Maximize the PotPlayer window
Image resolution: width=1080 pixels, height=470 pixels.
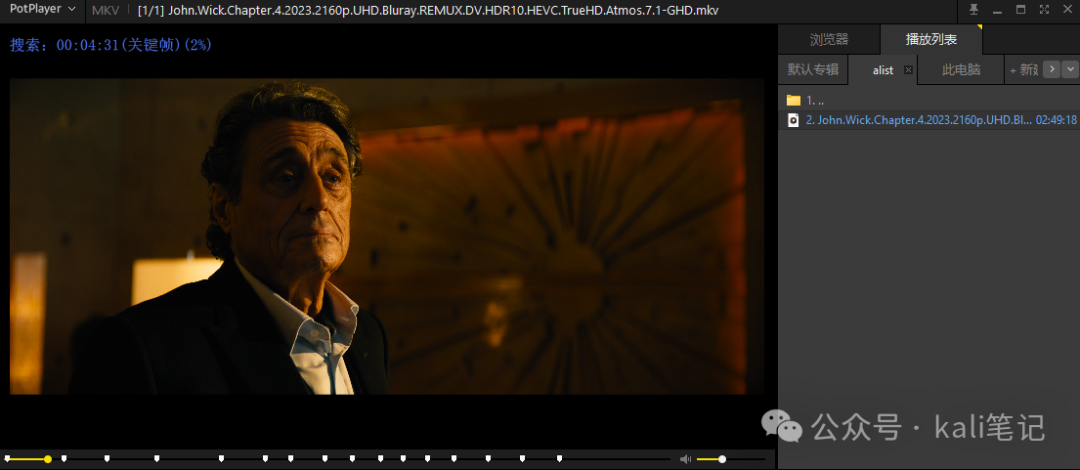click(x=1021, y=10)
